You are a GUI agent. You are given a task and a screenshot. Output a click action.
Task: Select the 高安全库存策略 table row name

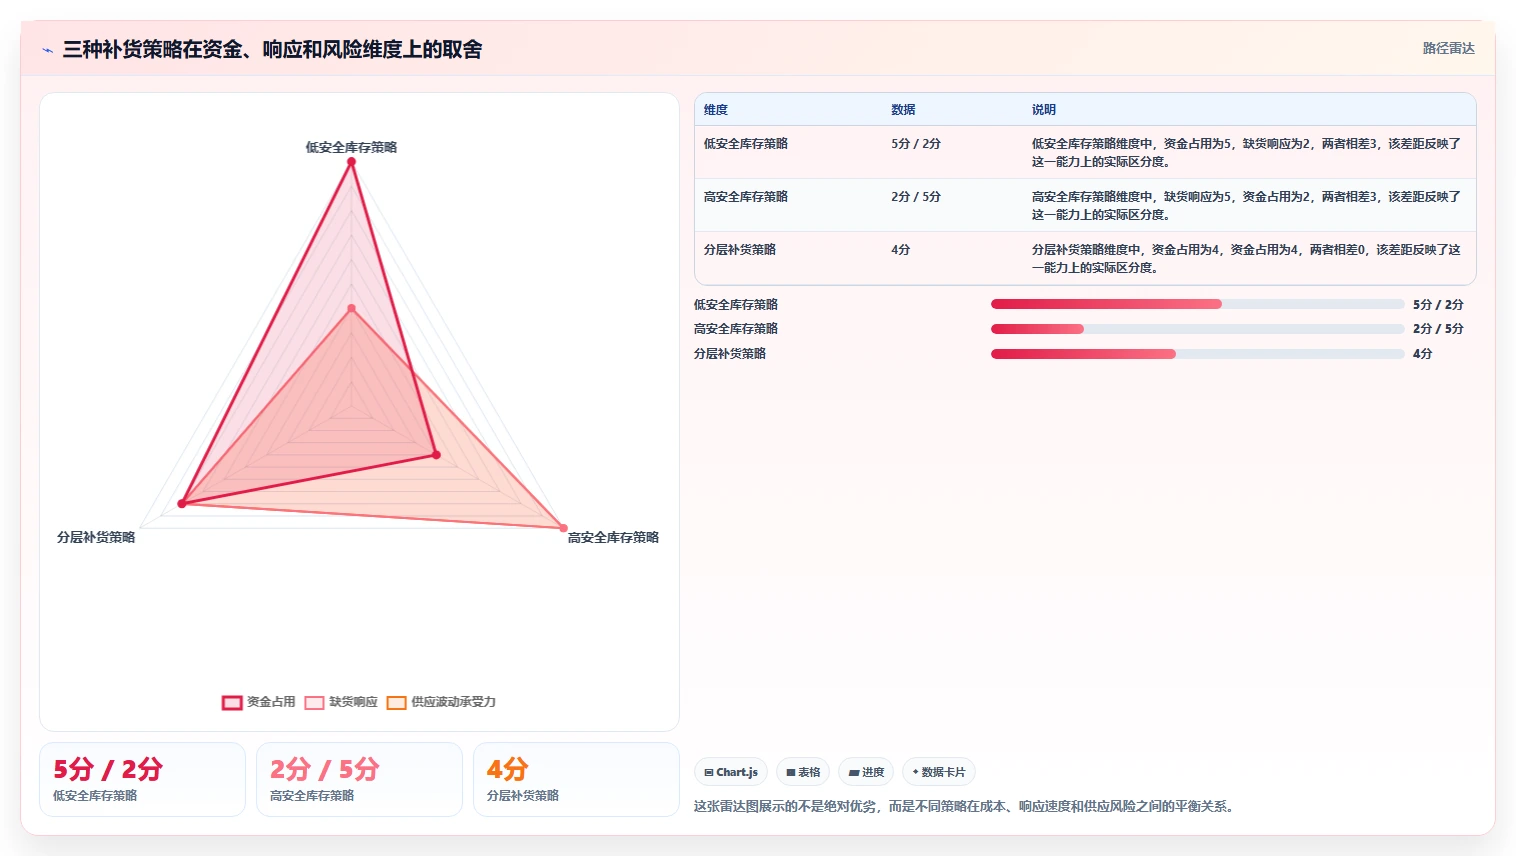(x=746, y=197)
